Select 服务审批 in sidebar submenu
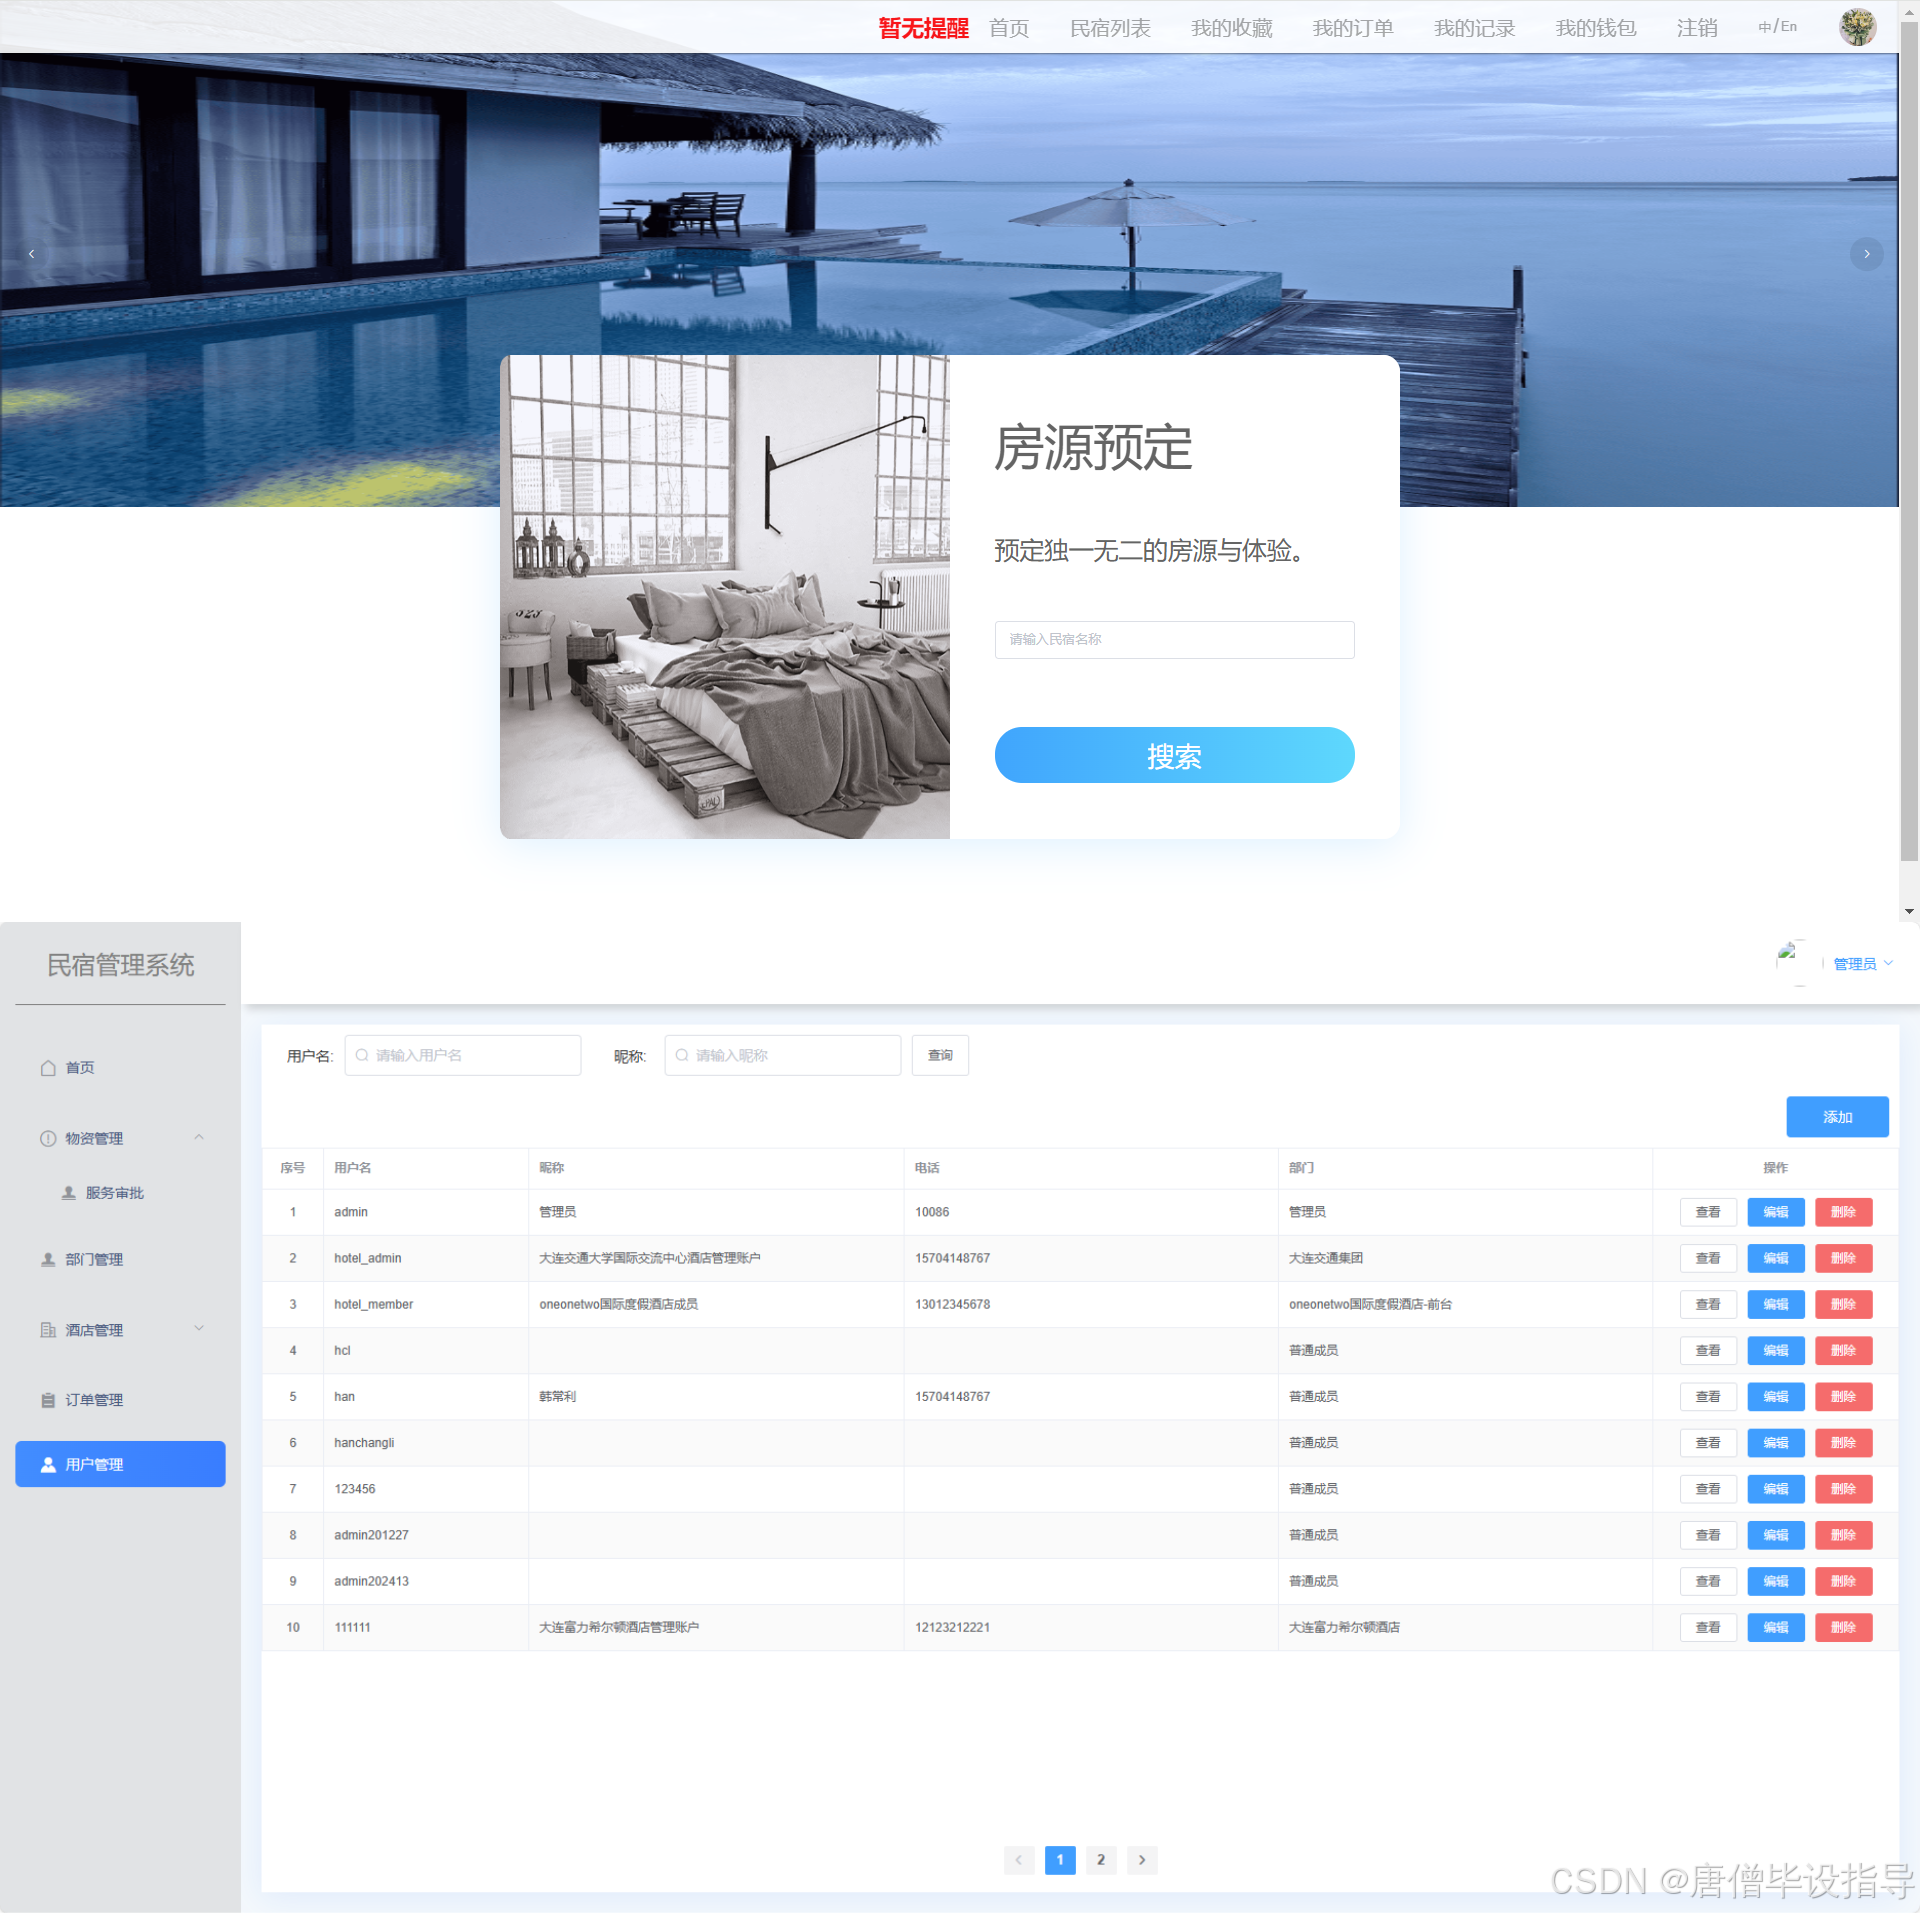 pos(114,1193)
